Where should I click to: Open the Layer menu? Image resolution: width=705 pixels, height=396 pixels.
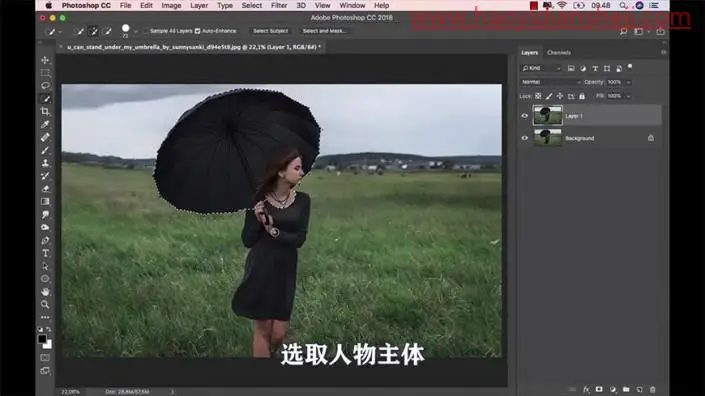click(x=199, y=5)
